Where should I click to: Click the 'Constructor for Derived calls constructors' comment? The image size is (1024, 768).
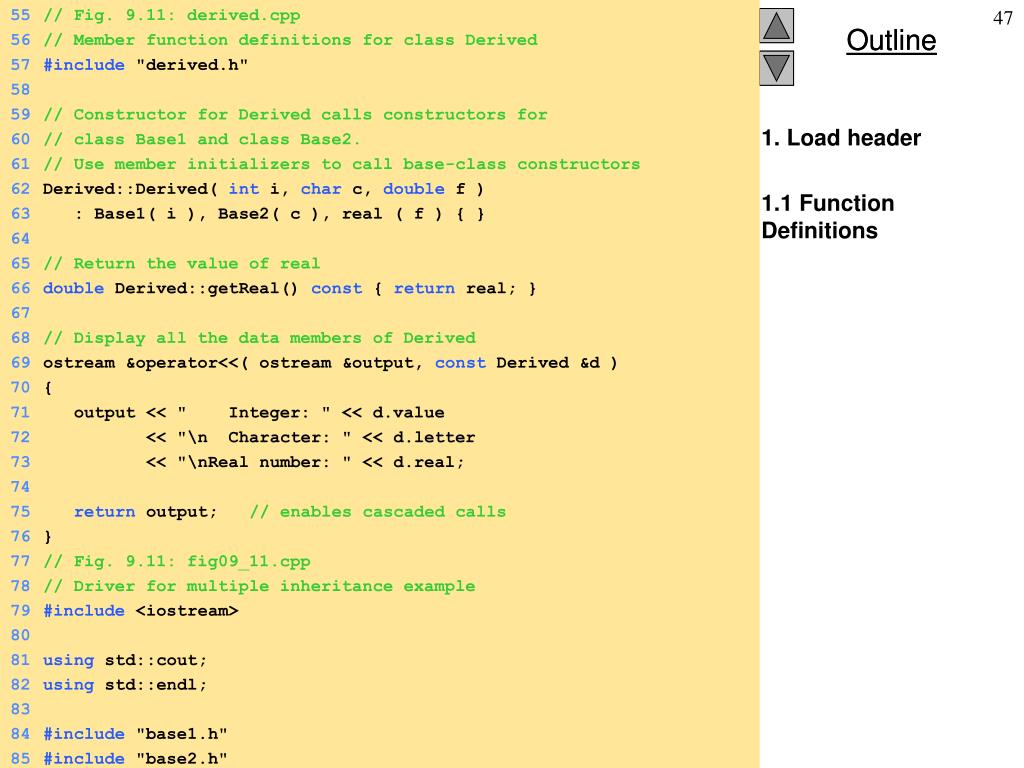click(x=295, y=114)
